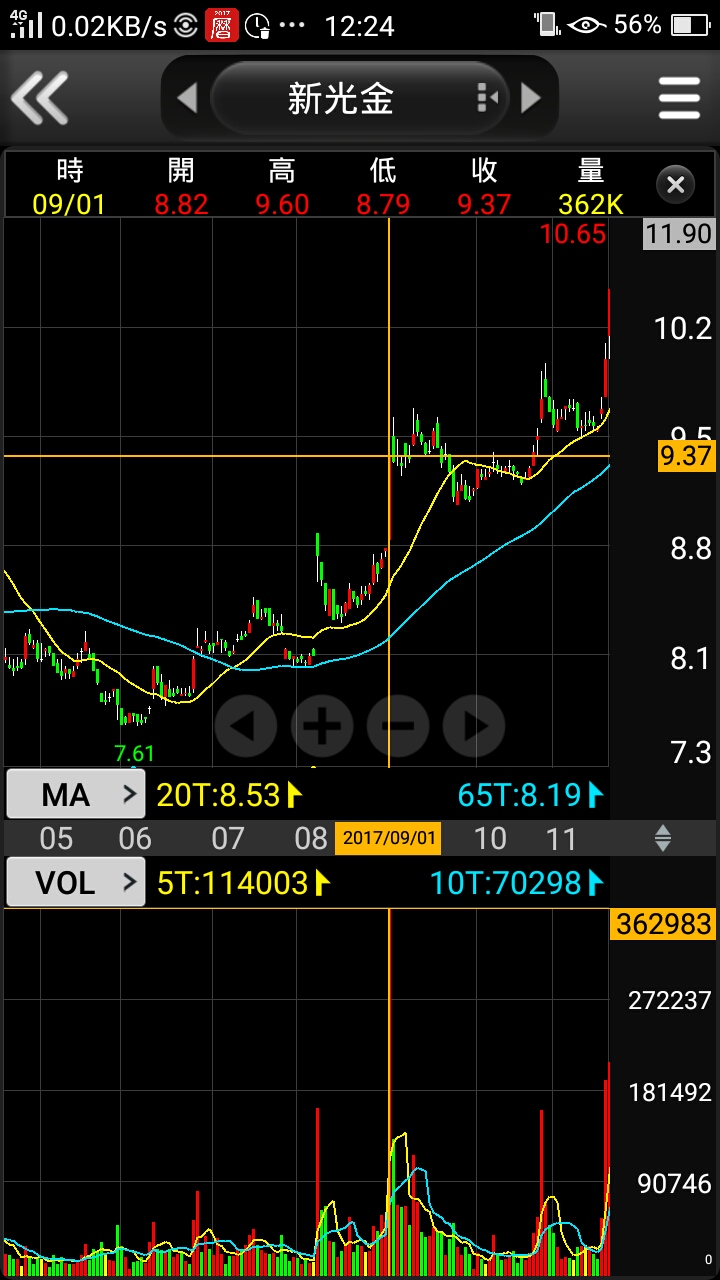Move crosshair right with chart overlay arrow

(474, 726)
